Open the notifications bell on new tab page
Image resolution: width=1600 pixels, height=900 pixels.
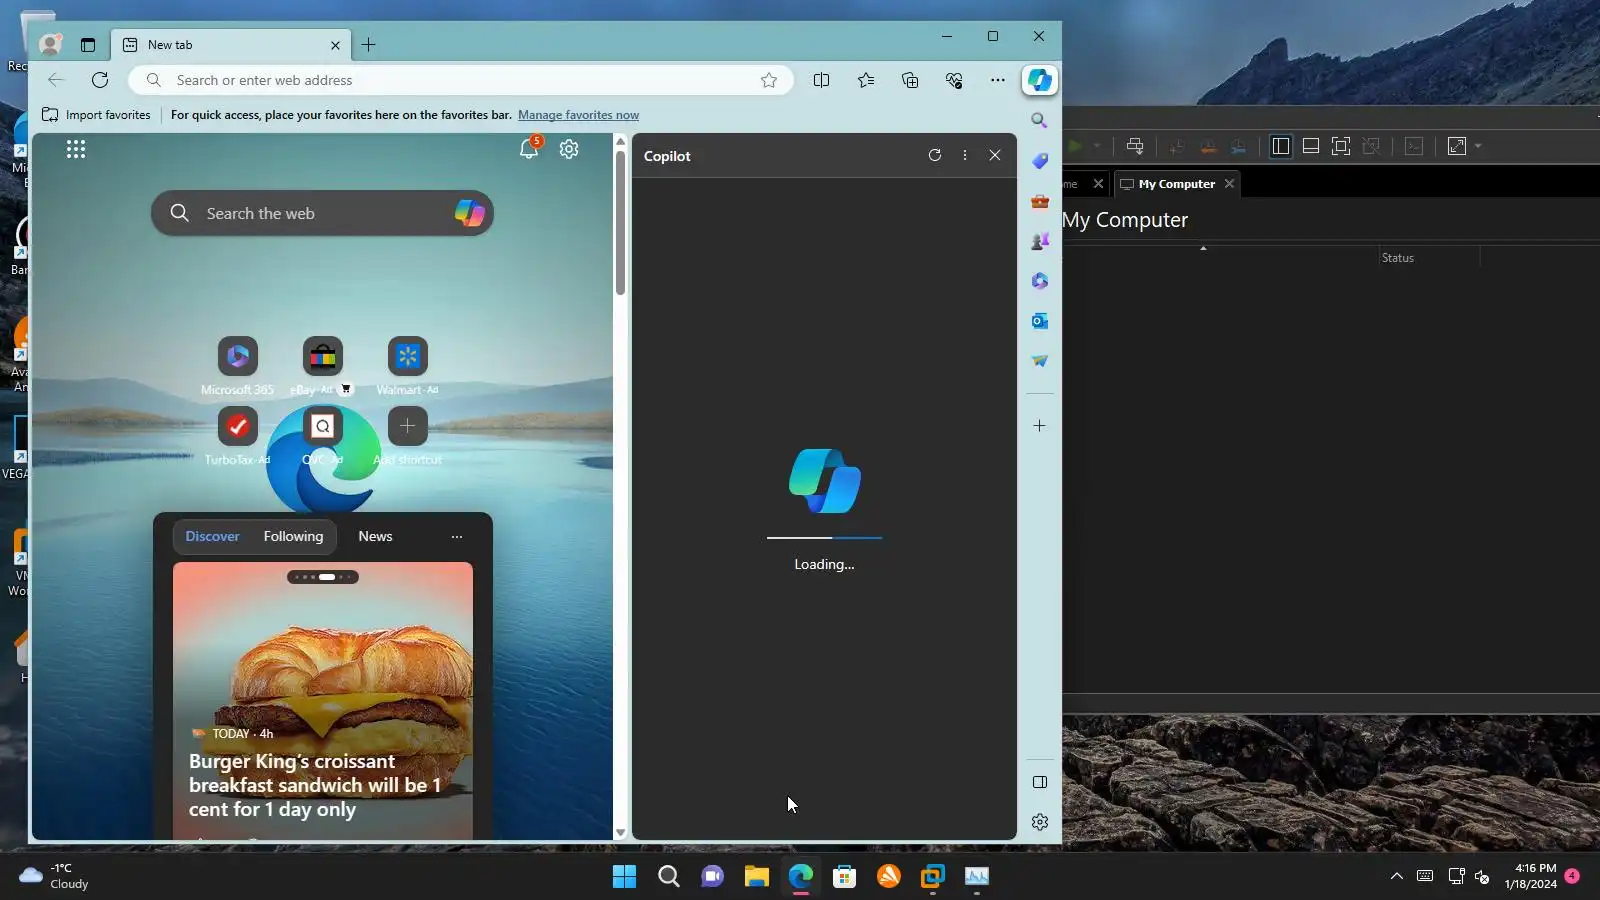(529, 149)
